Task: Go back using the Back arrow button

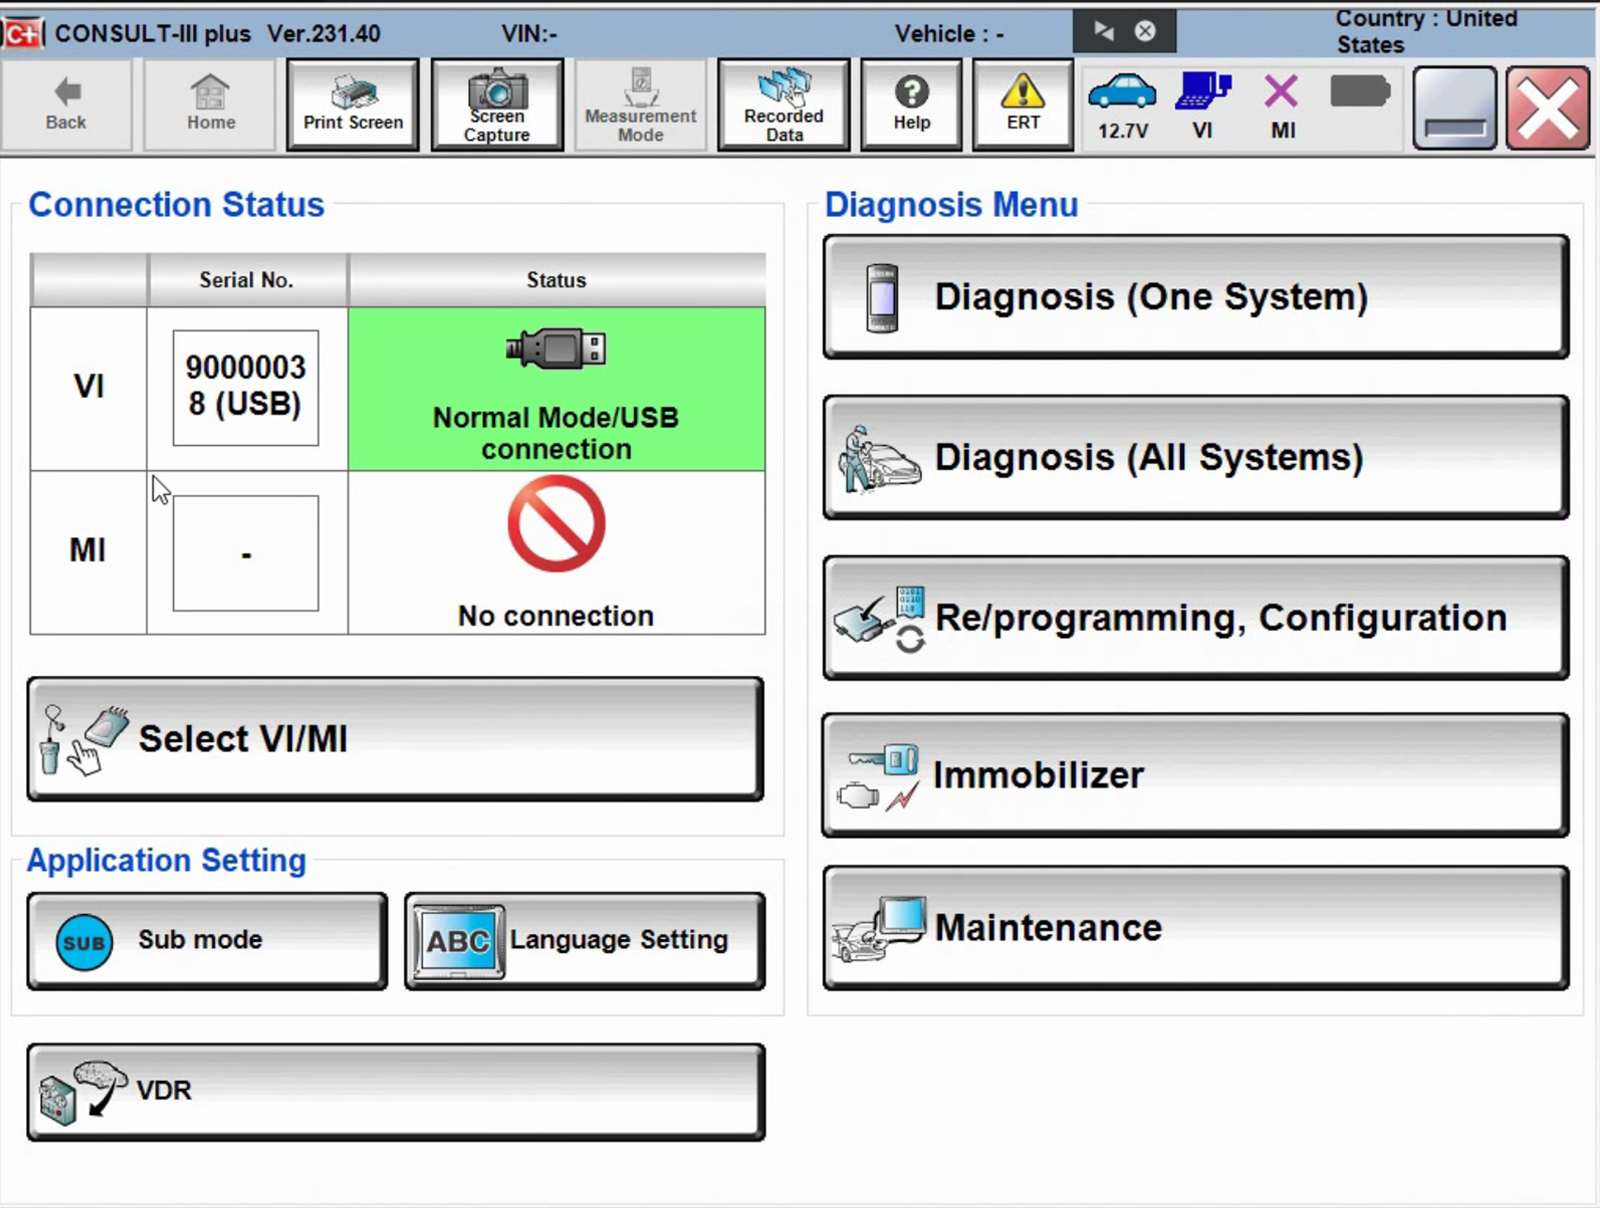Action: coord(66,104)
